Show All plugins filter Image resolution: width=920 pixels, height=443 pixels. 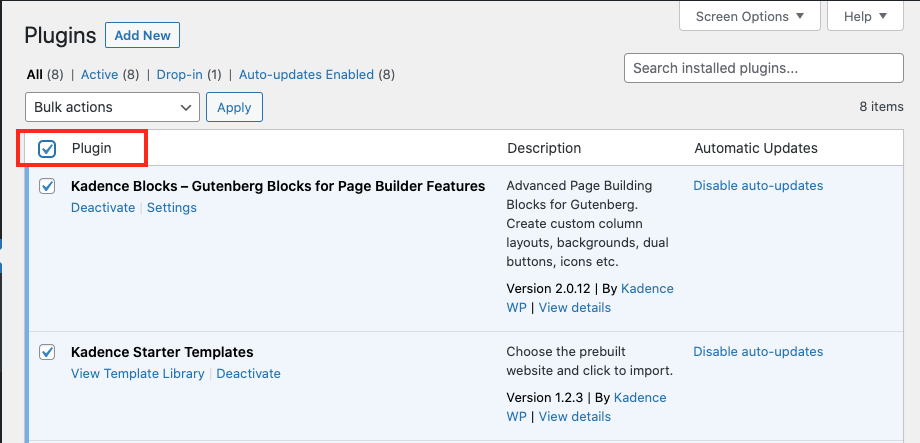click(35, 75)
